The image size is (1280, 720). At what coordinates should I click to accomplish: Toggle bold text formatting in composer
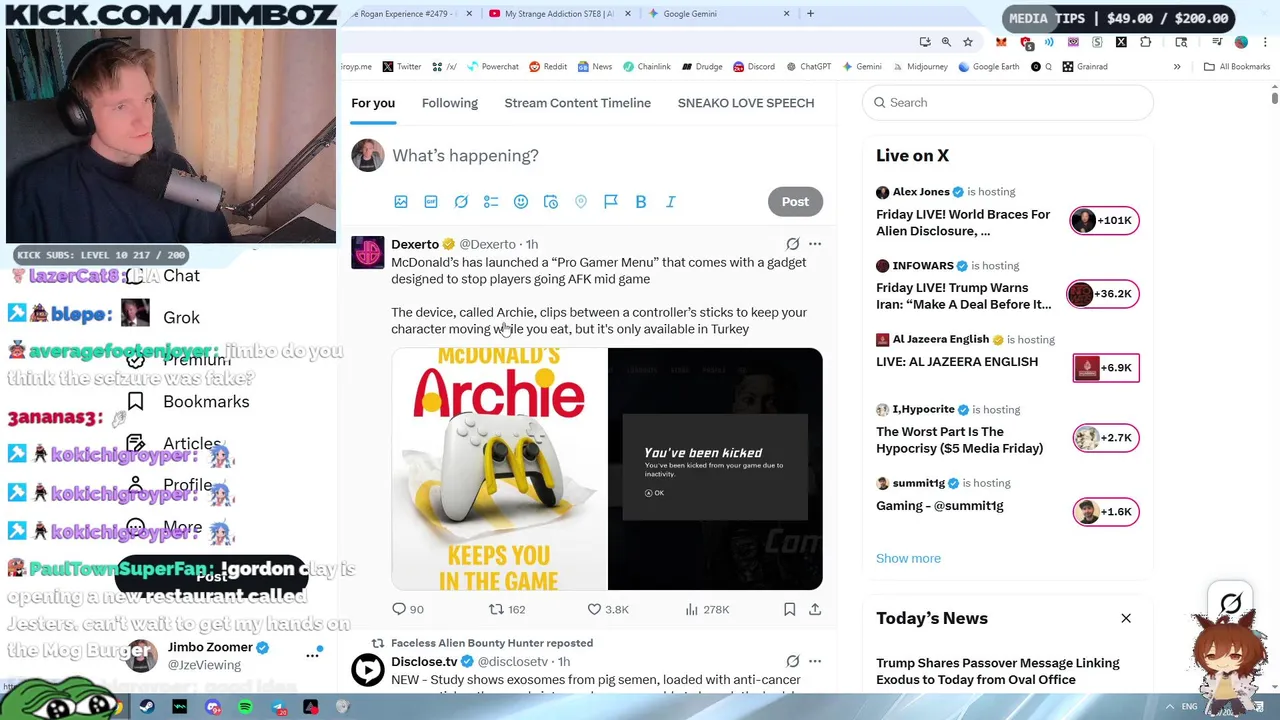641,202
